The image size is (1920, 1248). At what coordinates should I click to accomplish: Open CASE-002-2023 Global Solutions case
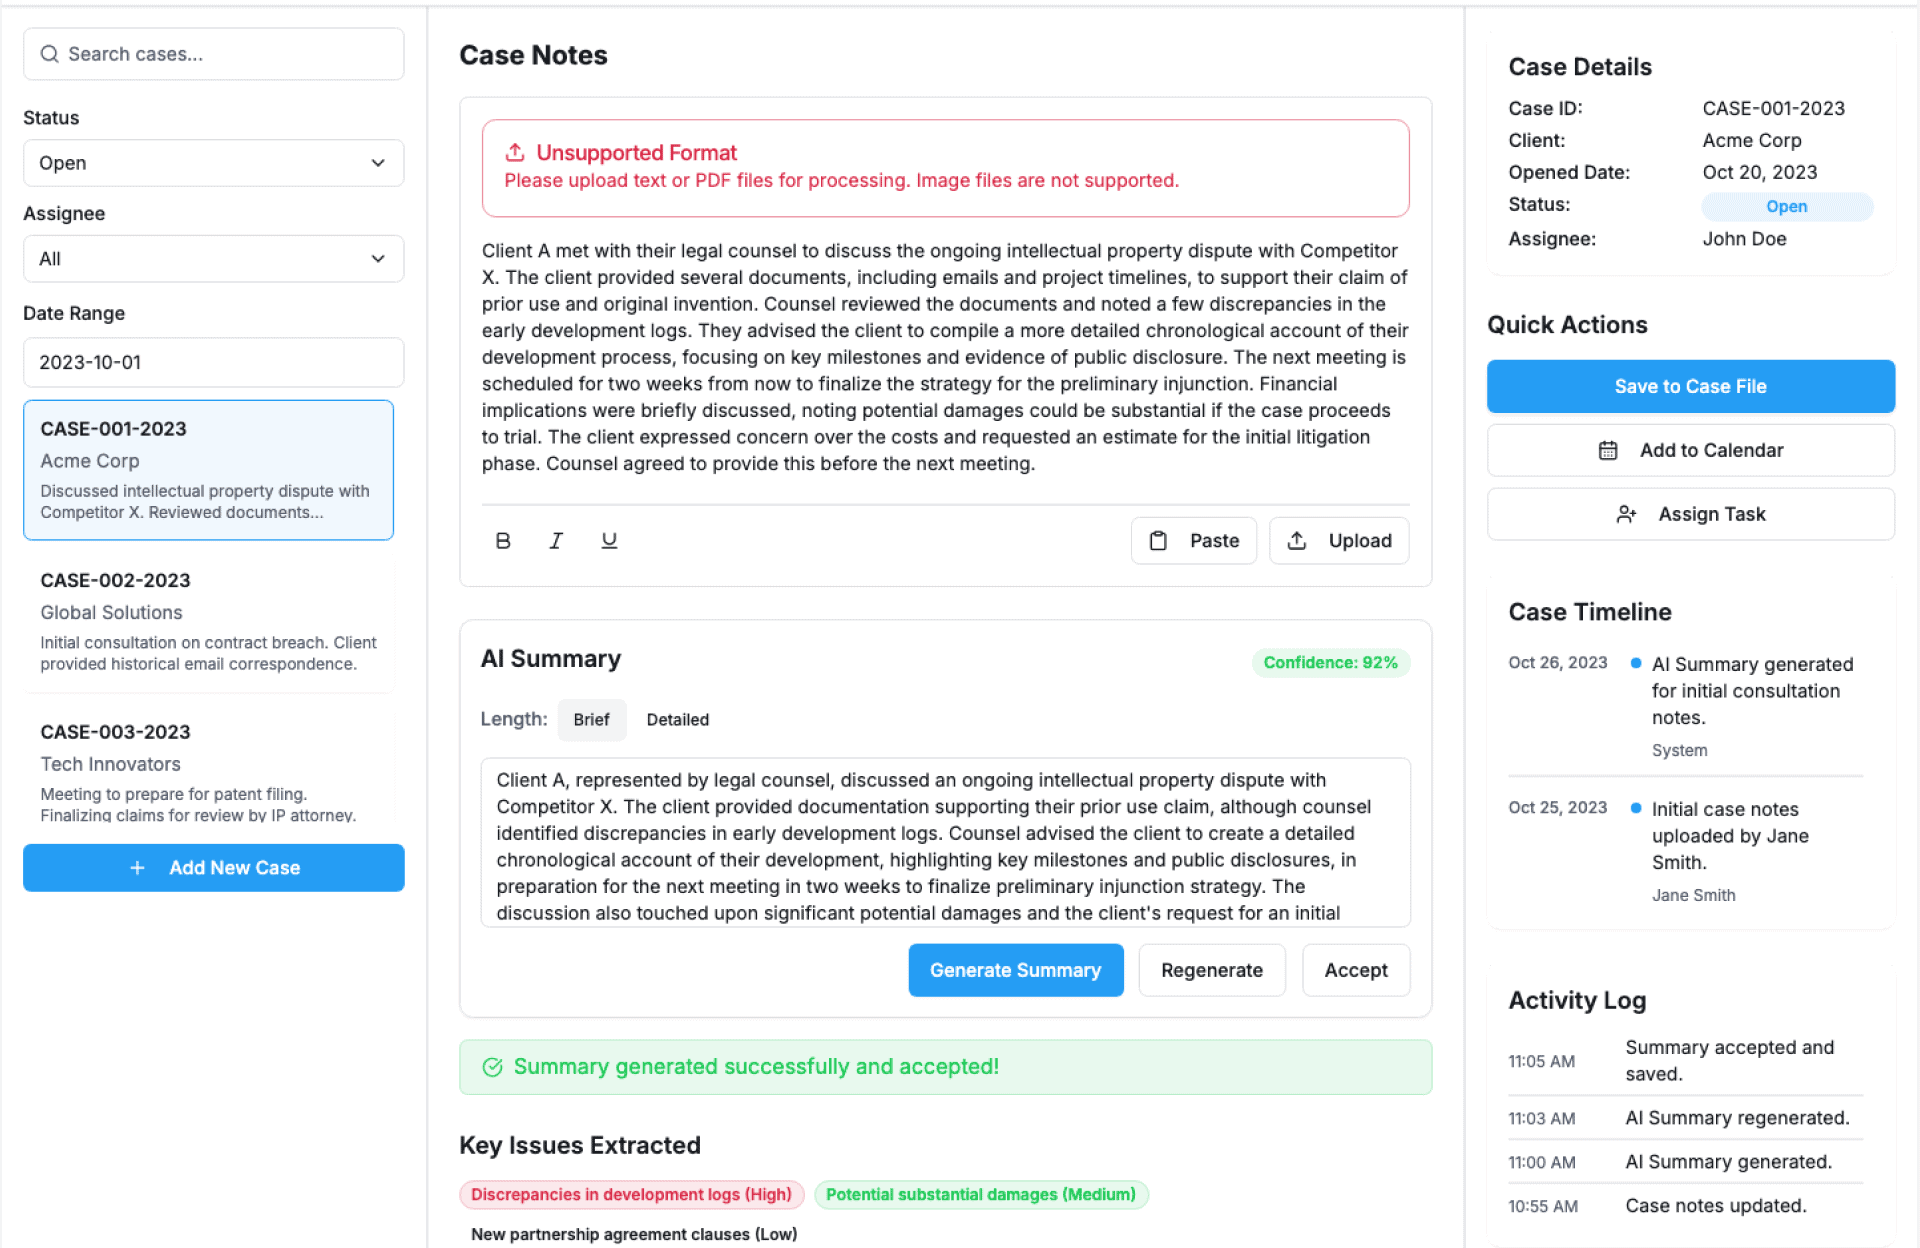click(208, 621)
